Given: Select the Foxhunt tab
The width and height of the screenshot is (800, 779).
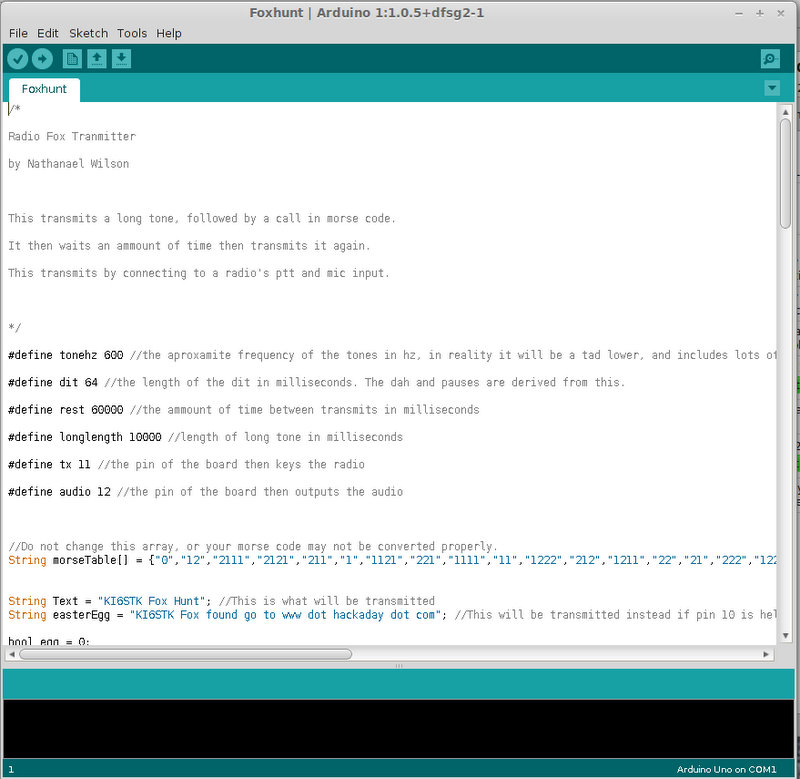Looking at the screenshot, I should tap(44, 89).
